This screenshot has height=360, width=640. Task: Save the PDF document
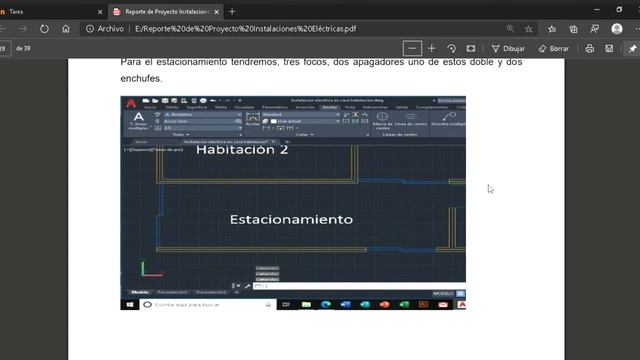pyautogui.click(x=609, y=49)
